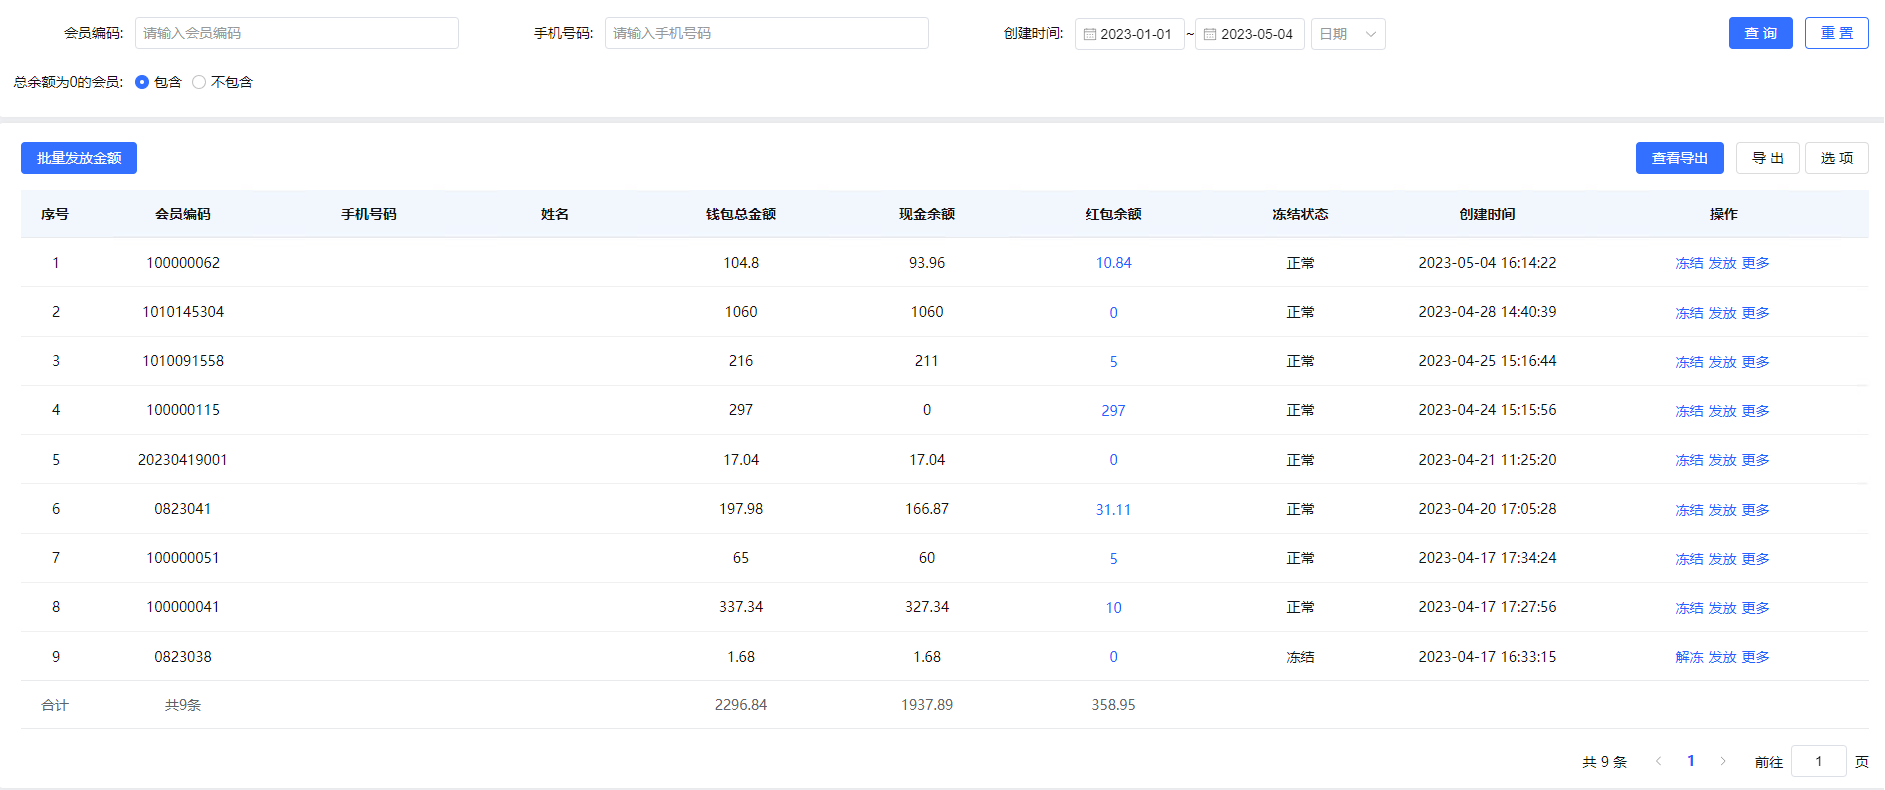Open 更多 for member 100000115
The height and width of the screenshot is (790, 1885).
1755,411
